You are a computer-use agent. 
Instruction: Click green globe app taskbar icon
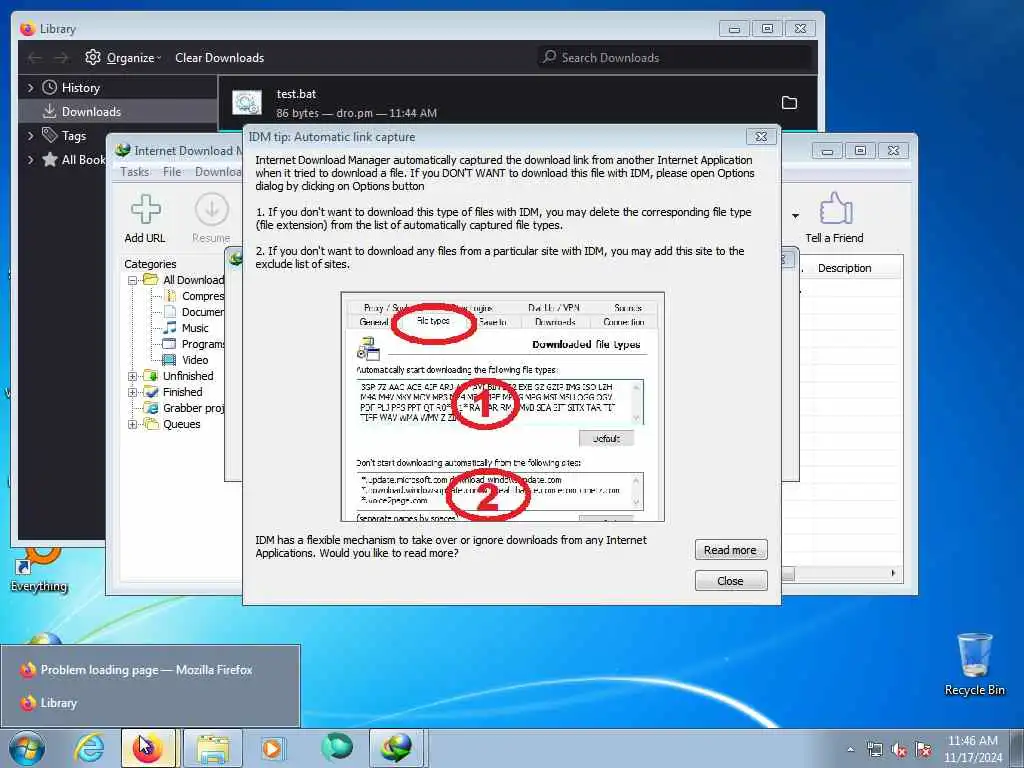click(336, 747)
